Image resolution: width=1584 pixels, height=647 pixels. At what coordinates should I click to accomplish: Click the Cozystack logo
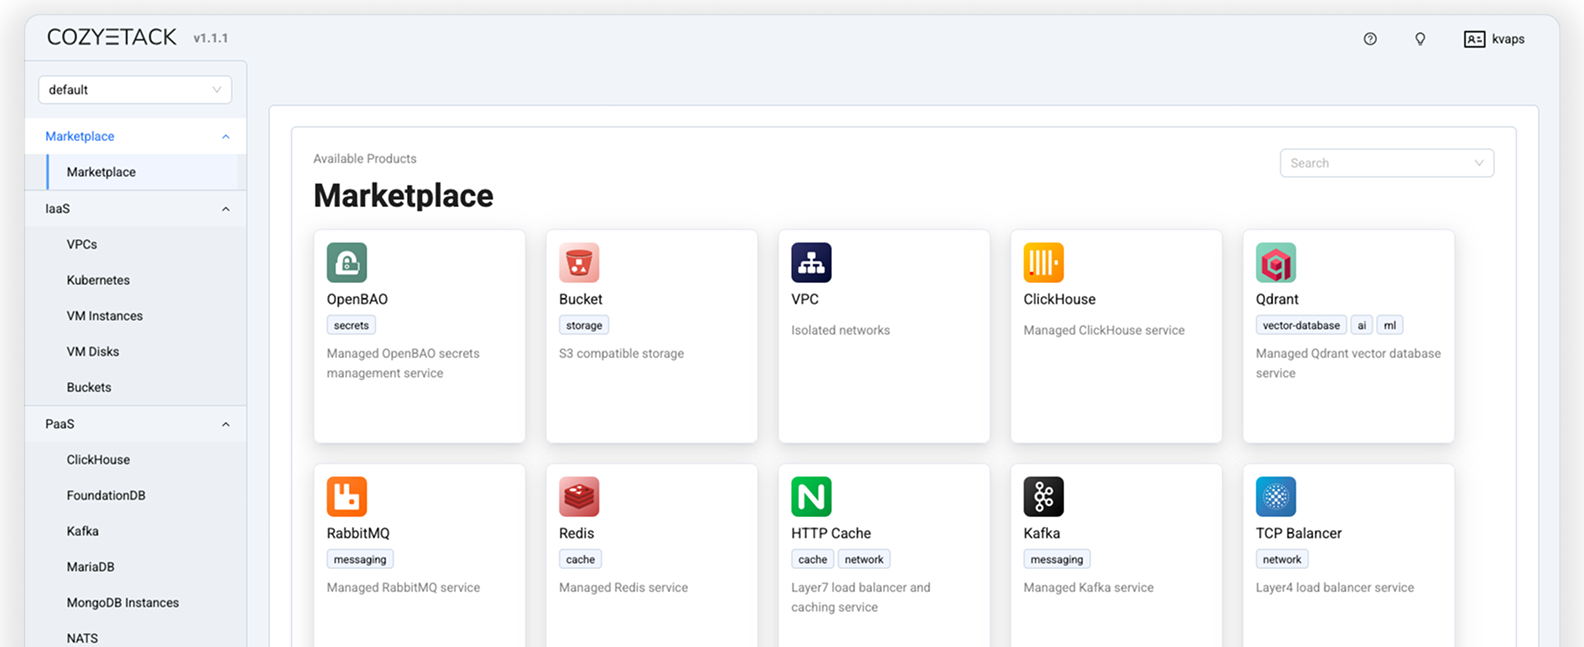[x=112, y=37]
